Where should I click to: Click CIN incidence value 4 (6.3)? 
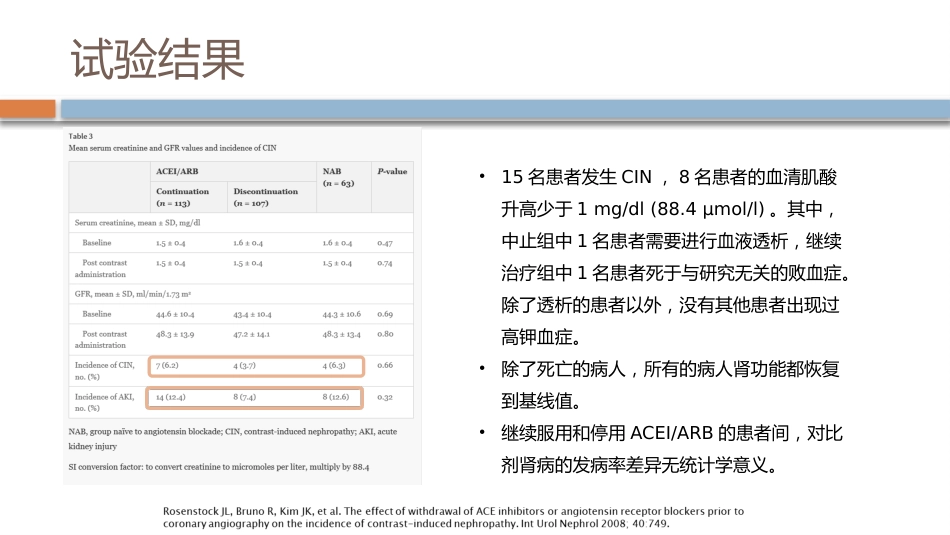[333, 365]
